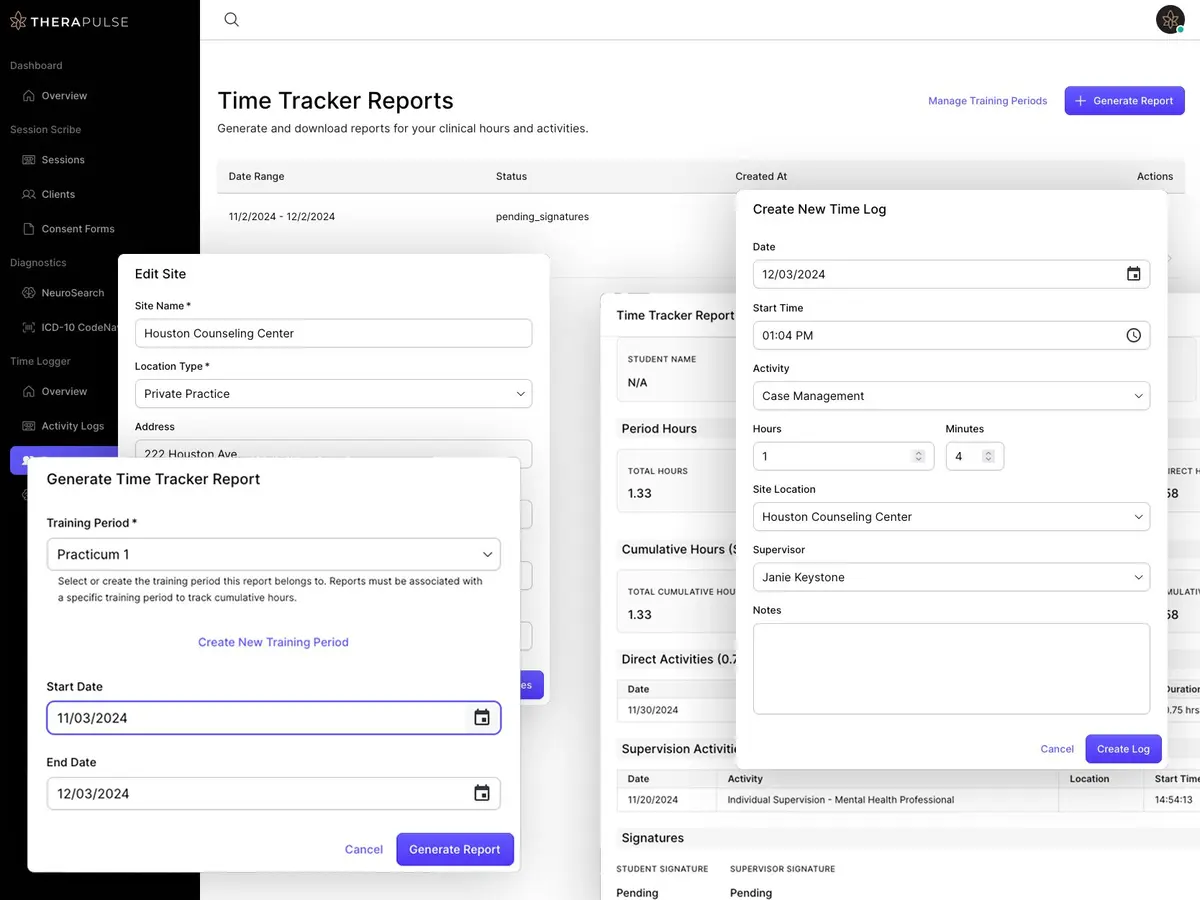Open Training Period dropdown Practicum 1
The width and height of the screenshot is (1200, 900).
273,554
